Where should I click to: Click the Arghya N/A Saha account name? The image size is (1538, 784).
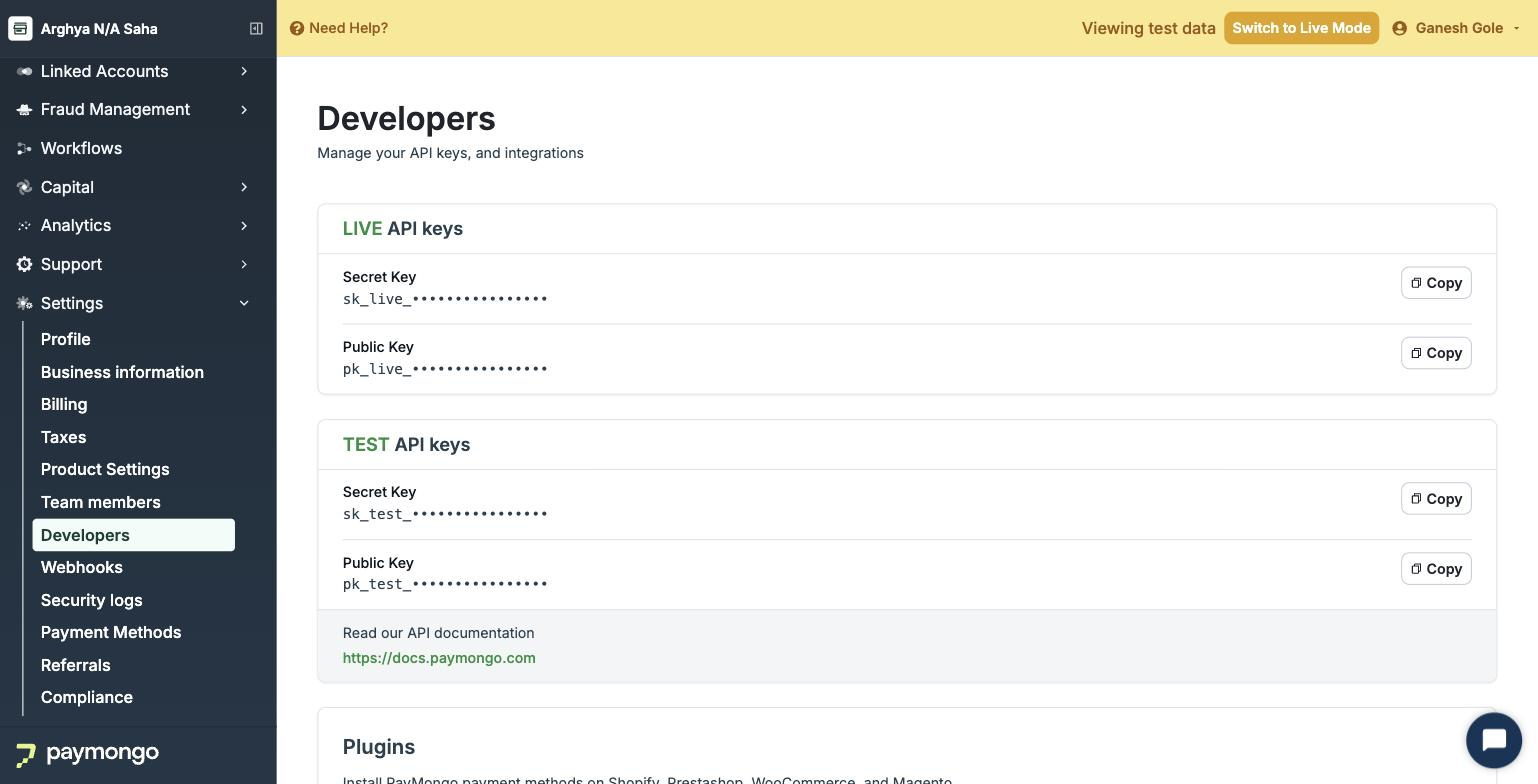click(99, 29)
